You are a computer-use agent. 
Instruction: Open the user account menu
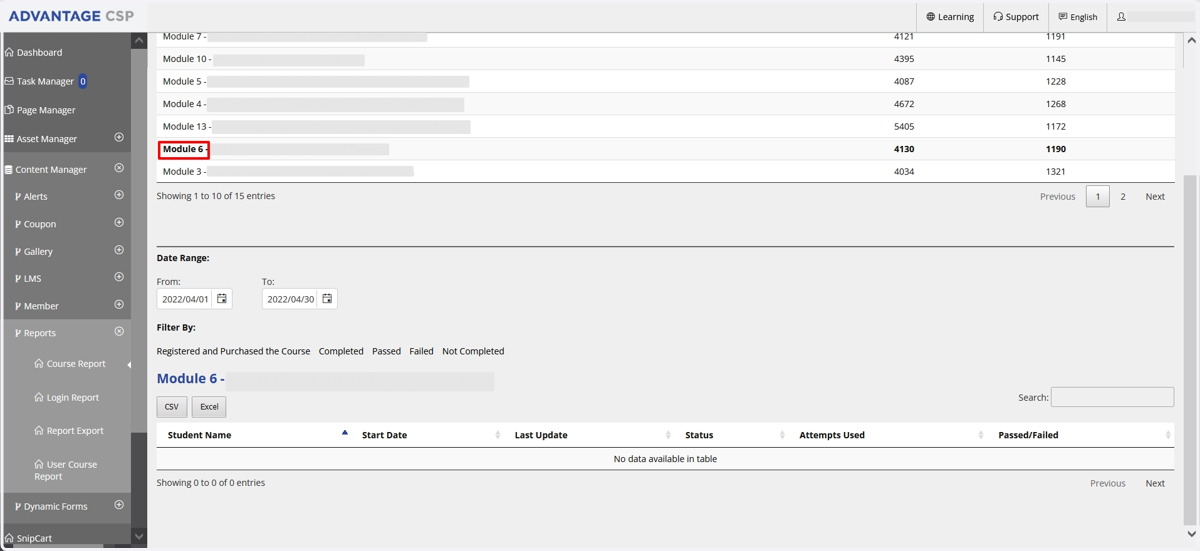[1155, 17]
